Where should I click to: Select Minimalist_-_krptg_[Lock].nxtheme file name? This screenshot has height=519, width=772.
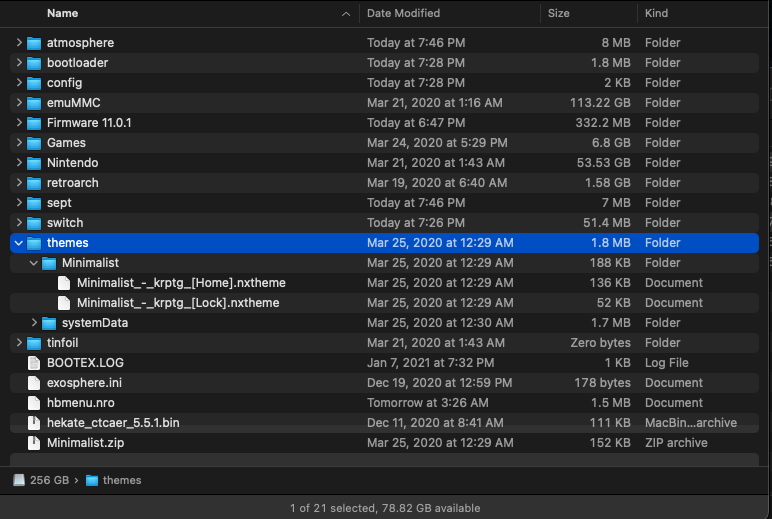(178, 303)
